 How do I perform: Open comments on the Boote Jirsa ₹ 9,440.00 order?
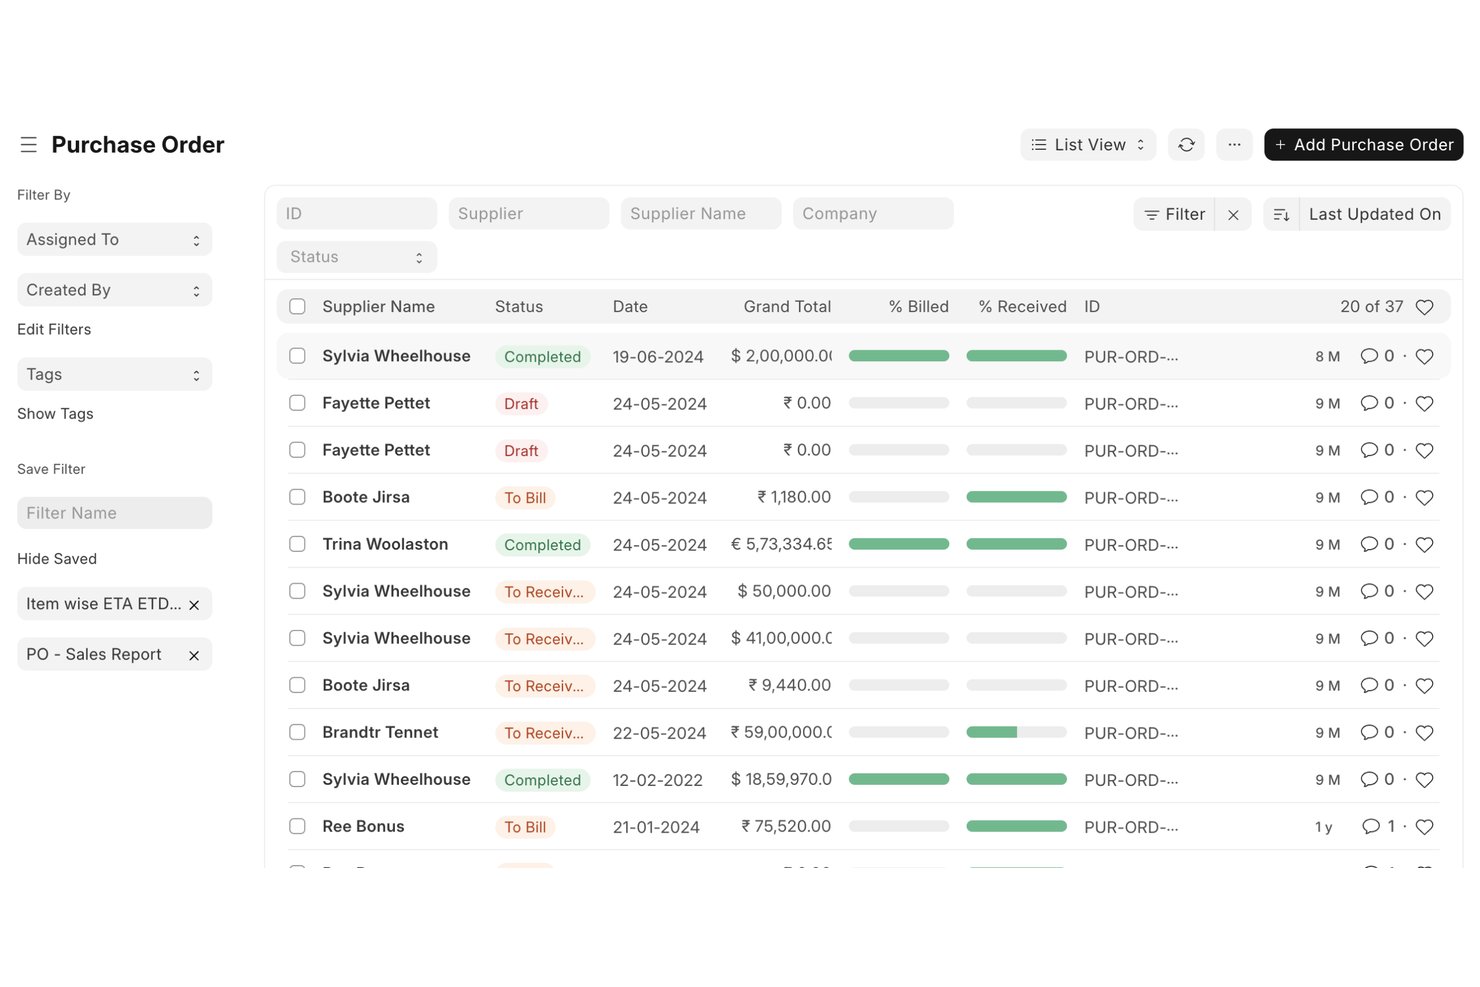tap(1377, 685)
